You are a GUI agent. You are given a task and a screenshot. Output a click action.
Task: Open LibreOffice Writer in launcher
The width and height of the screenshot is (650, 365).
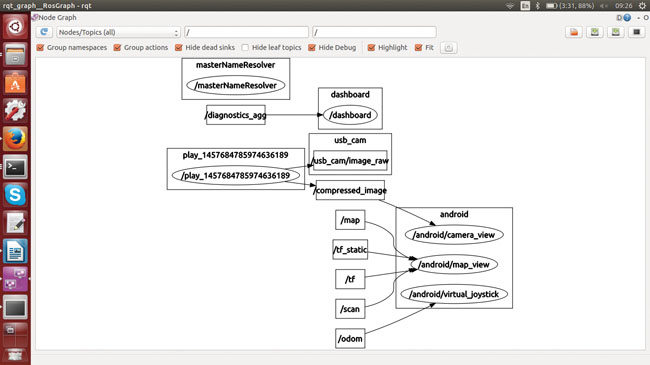[x=15, y=251]
